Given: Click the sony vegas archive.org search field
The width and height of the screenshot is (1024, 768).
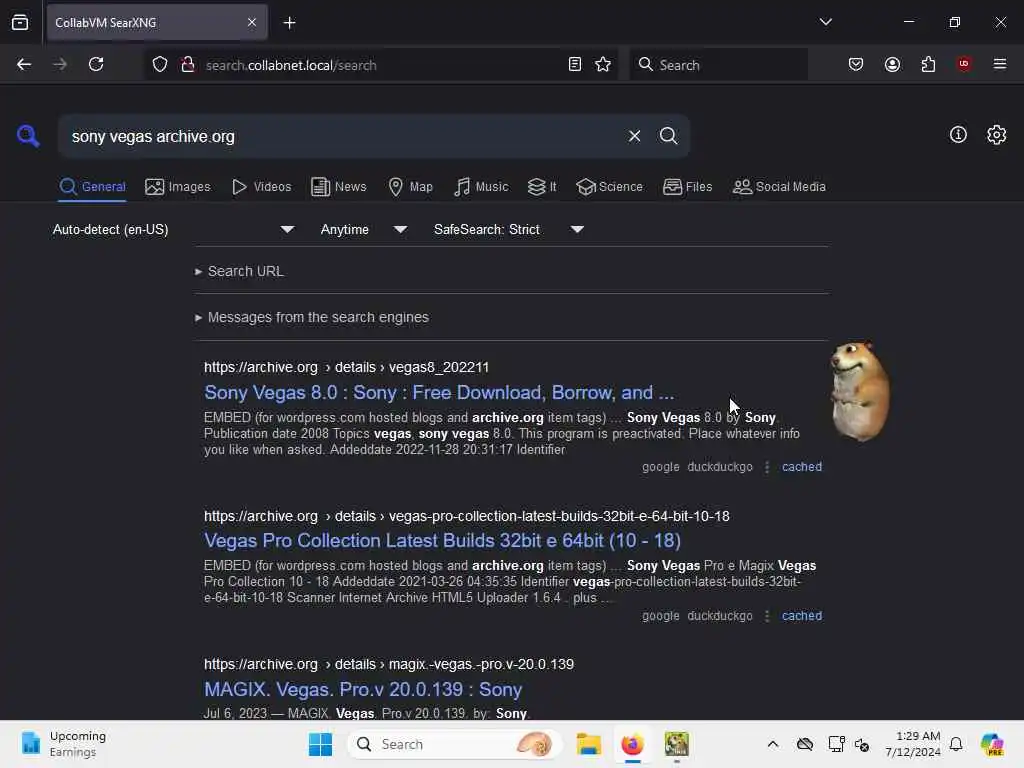Looking at the screenshot, I should coord(340,136).
